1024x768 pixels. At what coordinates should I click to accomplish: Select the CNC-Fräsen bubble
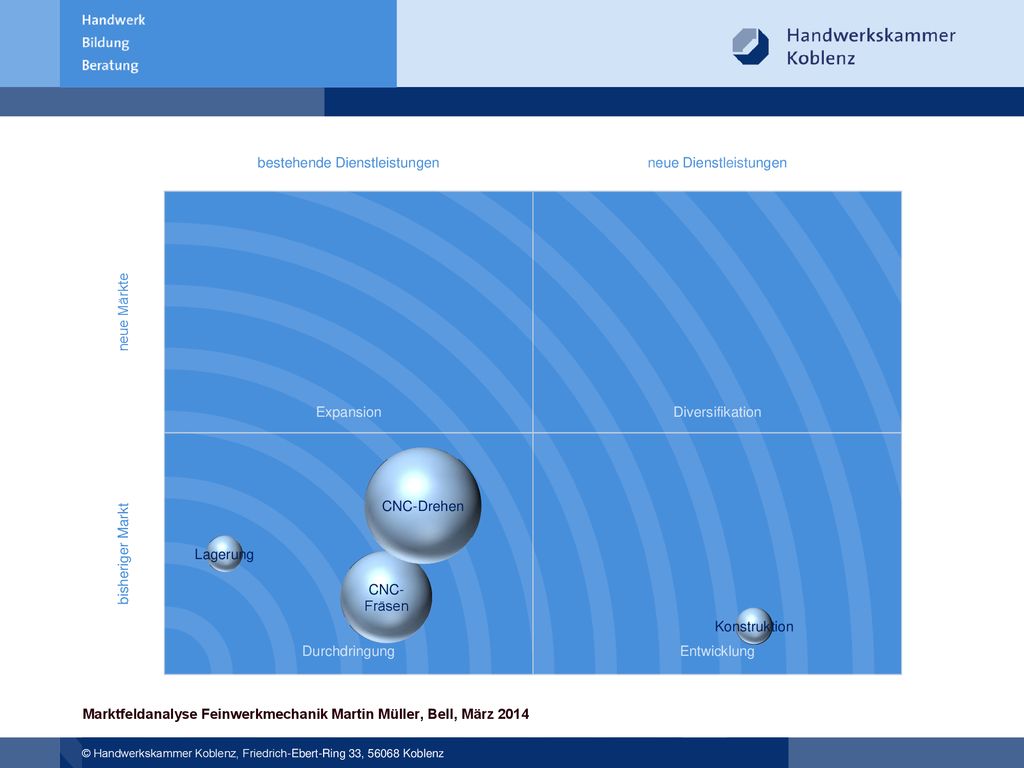coord(386,597)
